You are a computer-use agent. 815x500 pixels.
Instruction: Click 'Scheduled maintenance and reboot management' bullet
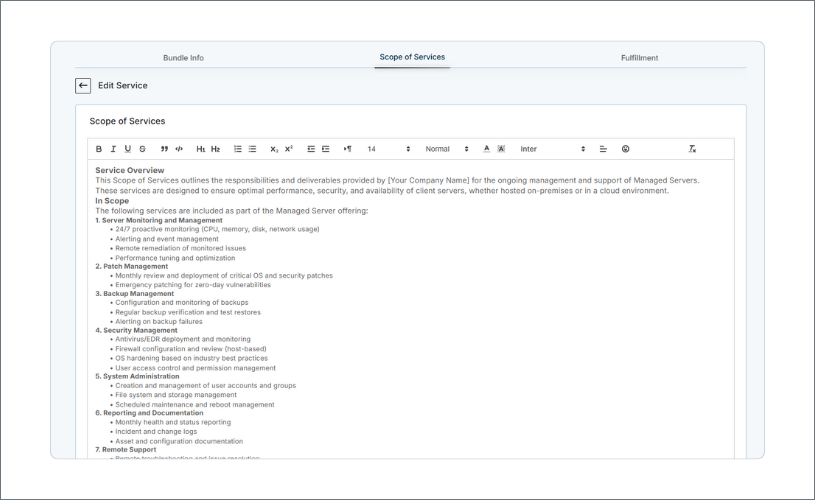195,405
